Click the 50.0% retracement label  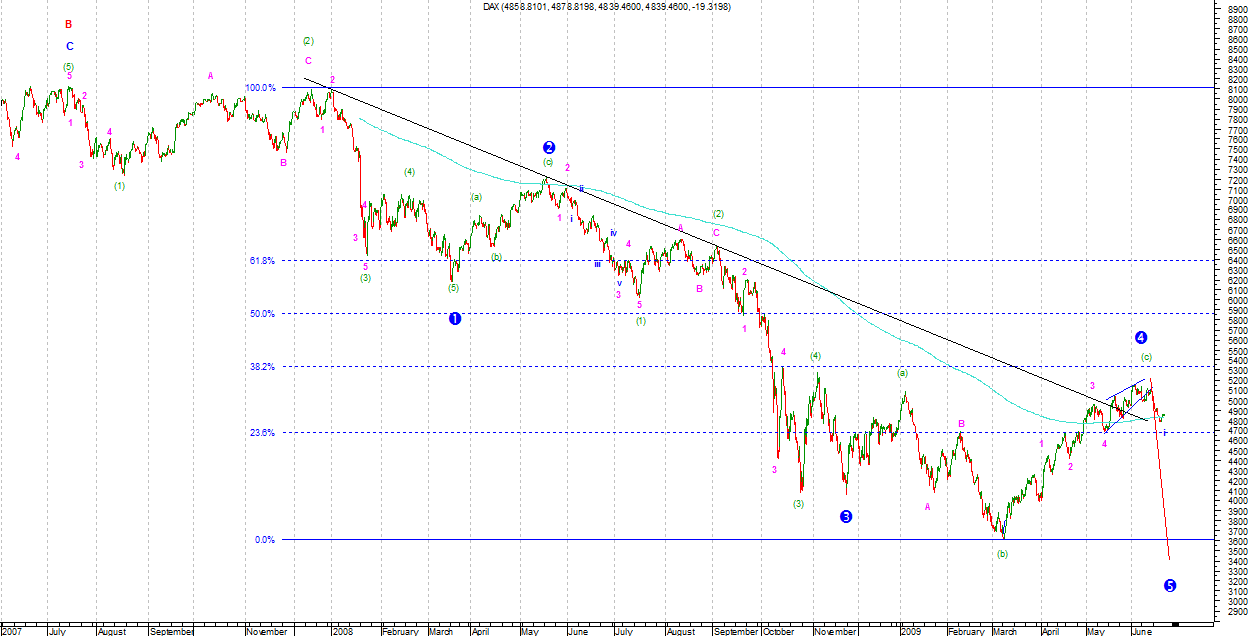262,314
